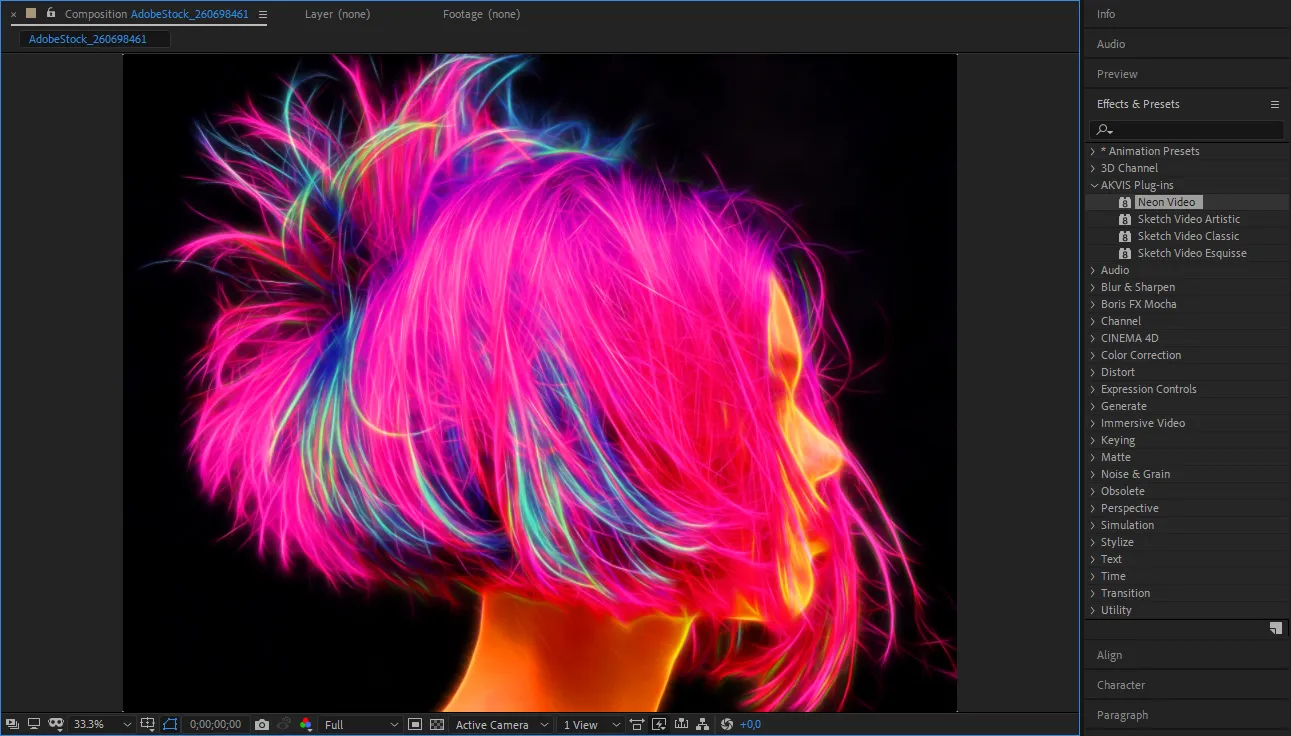Expand the Distort category
The height and width of the screenshot is (736, 1291).
(1092, 373)
